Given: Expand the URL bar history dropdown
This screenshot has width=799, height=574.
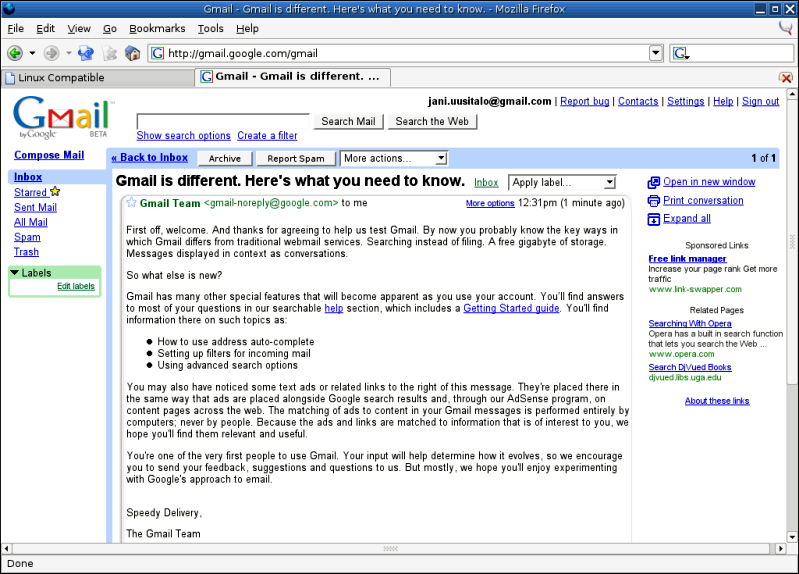Looking at the screenshot, I should pos(656,53).
